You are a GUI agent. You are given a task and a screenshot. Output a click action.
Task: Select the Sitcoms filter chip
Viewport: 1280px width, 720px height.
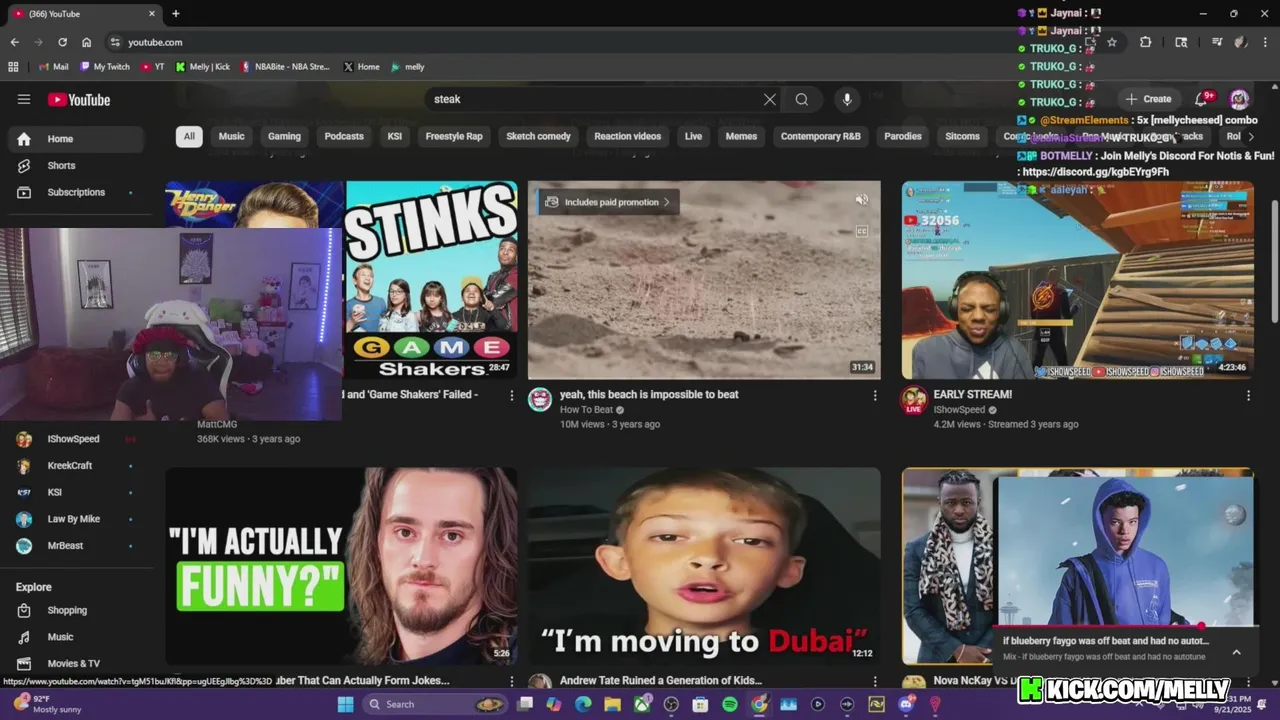click(963, 136)
